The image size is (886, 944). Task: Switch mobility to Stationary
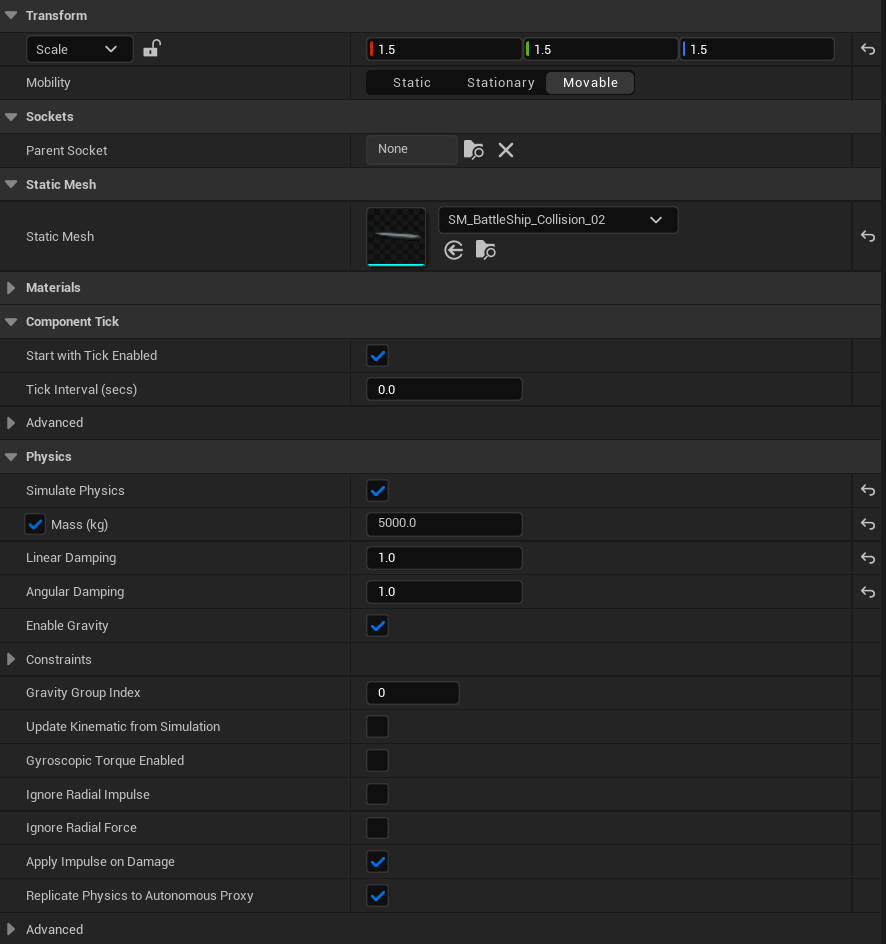[500, 82]
